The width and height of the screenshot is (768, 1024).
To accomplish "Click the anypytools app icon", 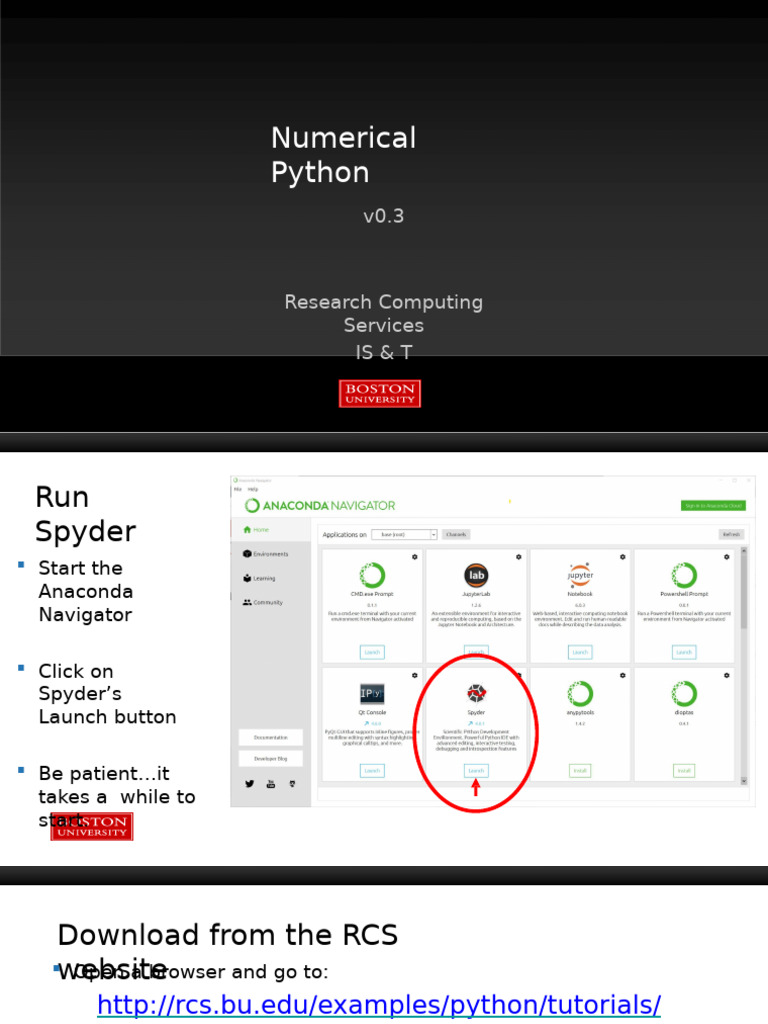I will pyautogui.click(x=580, y=694).
